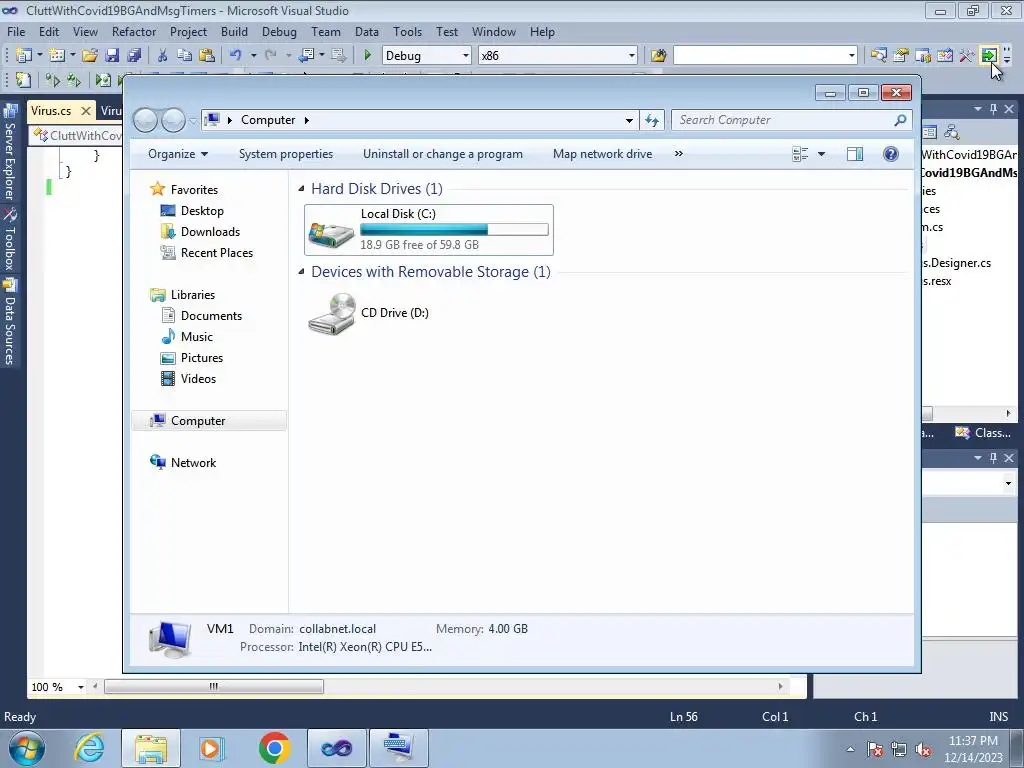The width and height of the screenshot is (1024, 768).
Task: Click the Undo arrow icon
Action: coord(236,56)
